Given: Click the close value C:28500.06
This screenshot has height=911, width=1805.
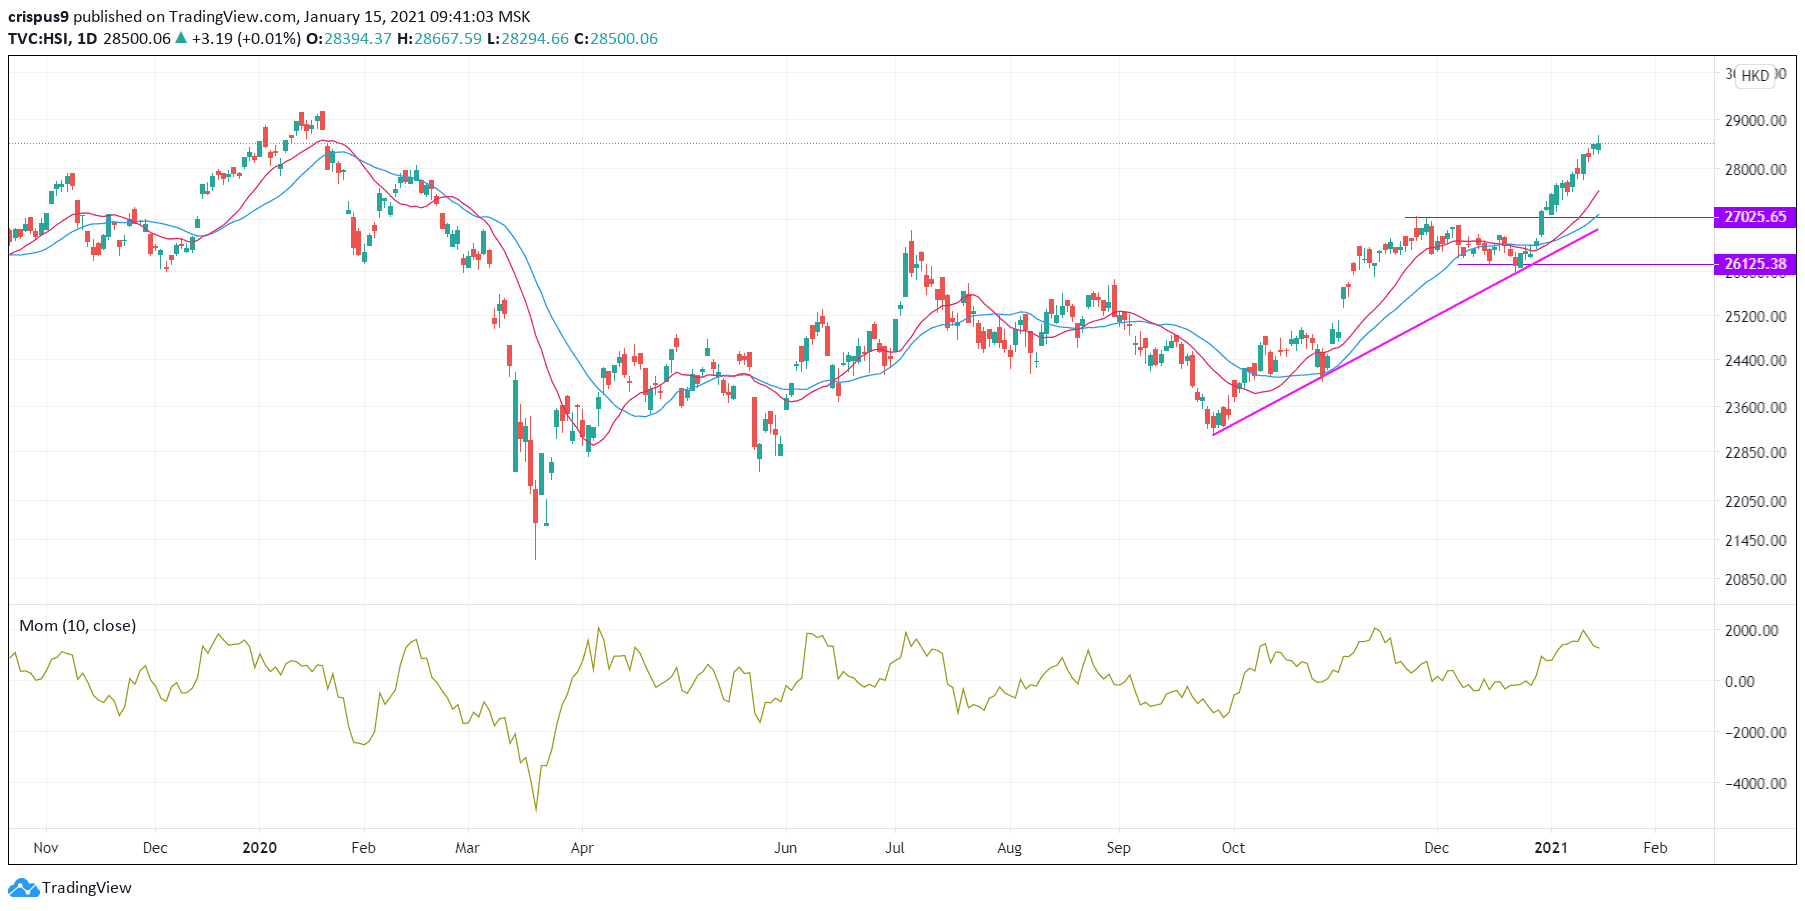Looking at the screenshot, I should click(x=616, y=39).
